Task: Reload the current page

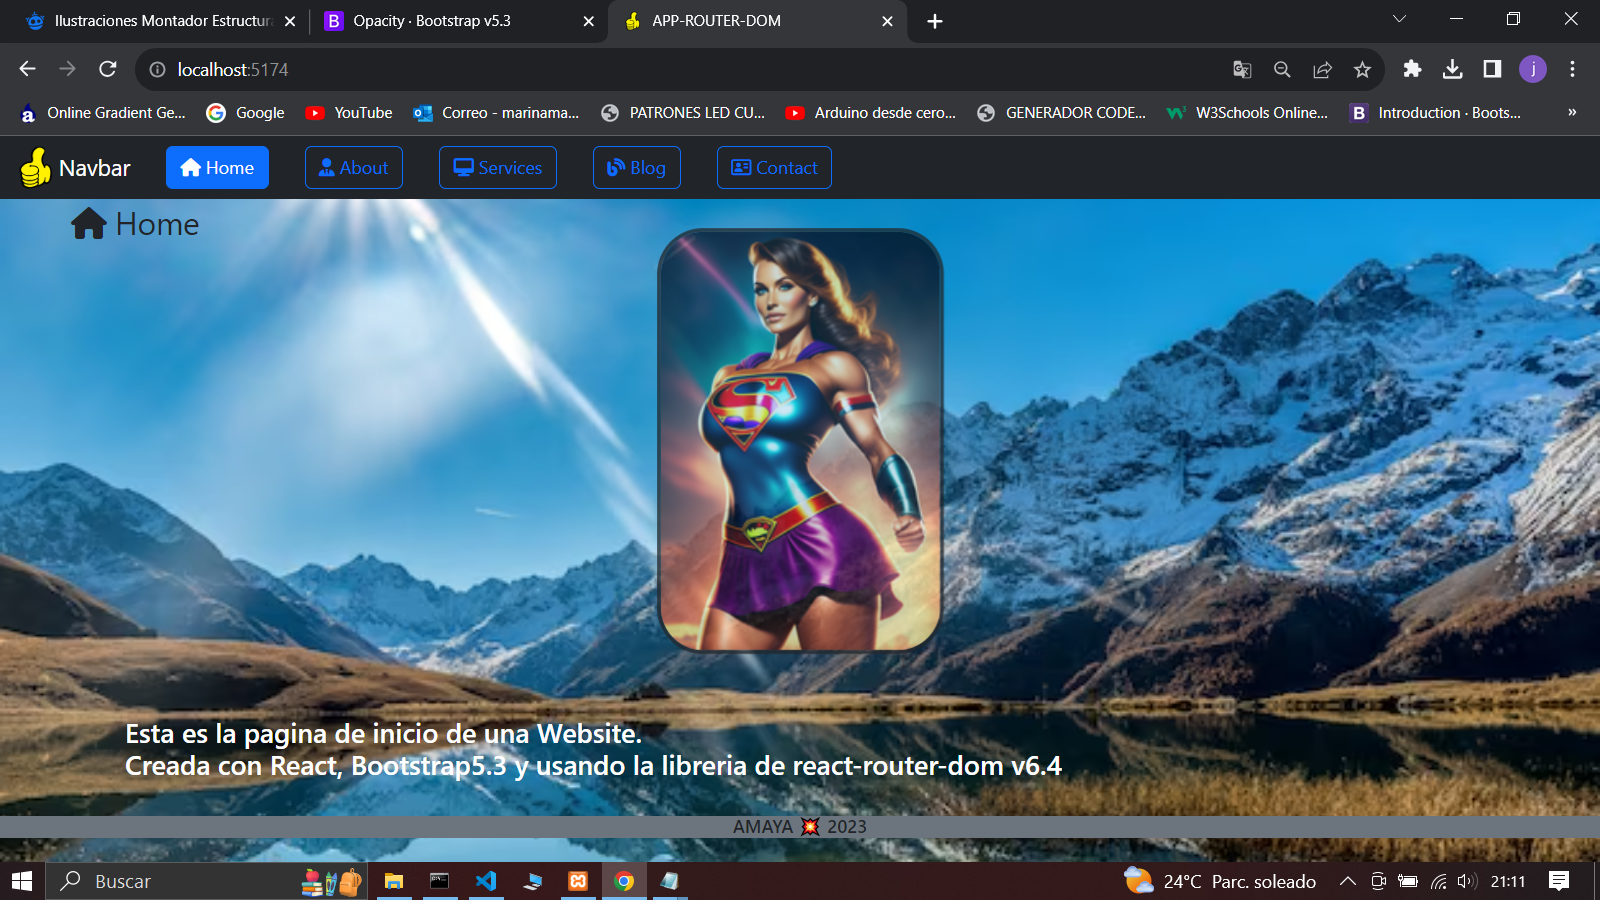Action: pos(108,69)
